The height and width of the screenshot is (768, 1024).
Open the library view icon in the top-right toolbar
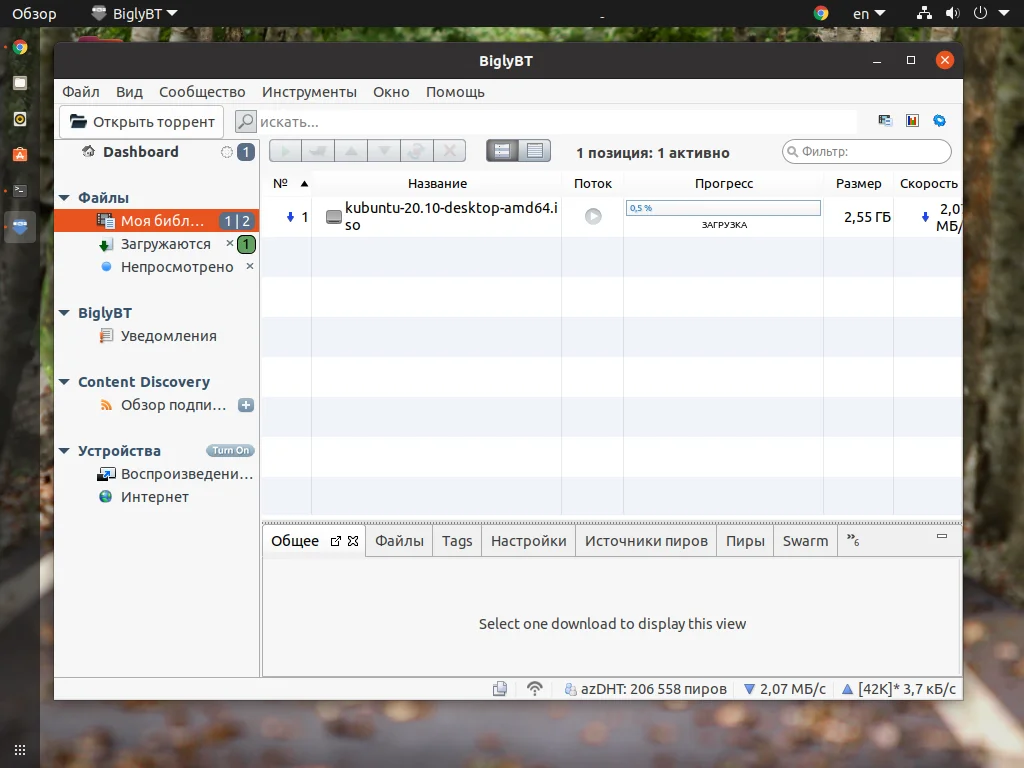(885, 120)
